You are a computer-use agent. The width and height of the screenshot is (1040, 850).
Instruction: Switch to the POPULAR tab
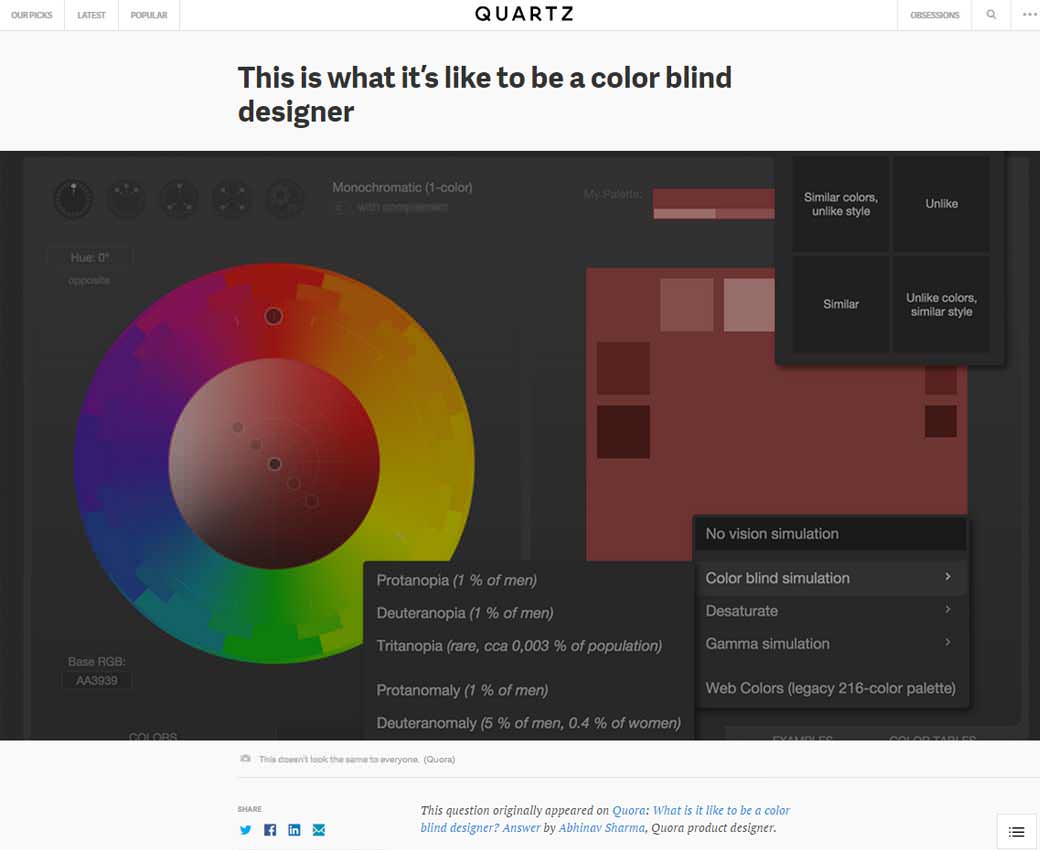pos(148,15)
